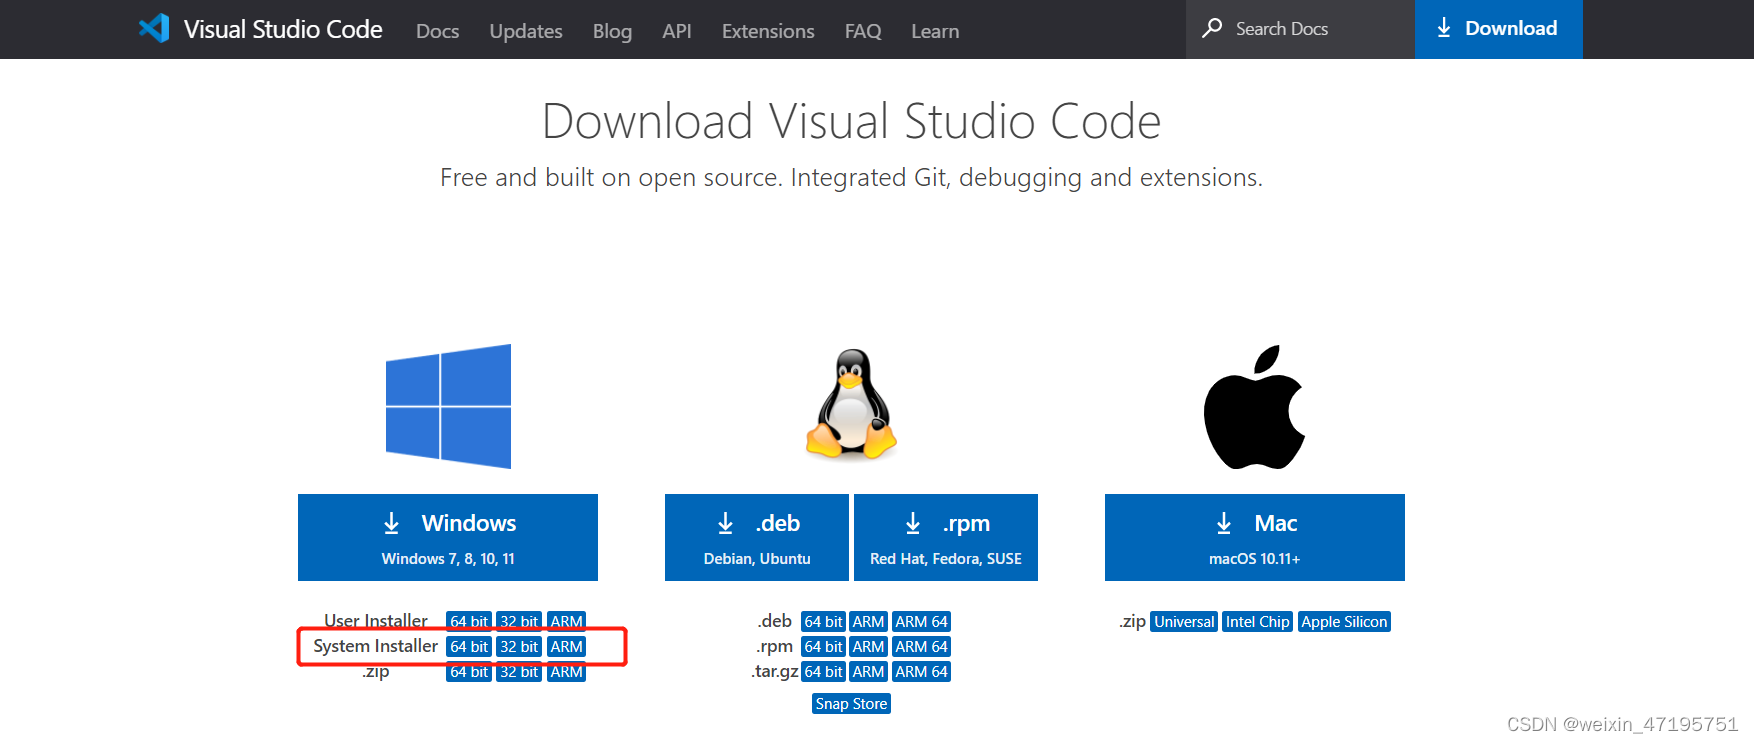1754x743 pixels.
Task: Click the Linux .tar.gz label text
Action: (775, 671)
